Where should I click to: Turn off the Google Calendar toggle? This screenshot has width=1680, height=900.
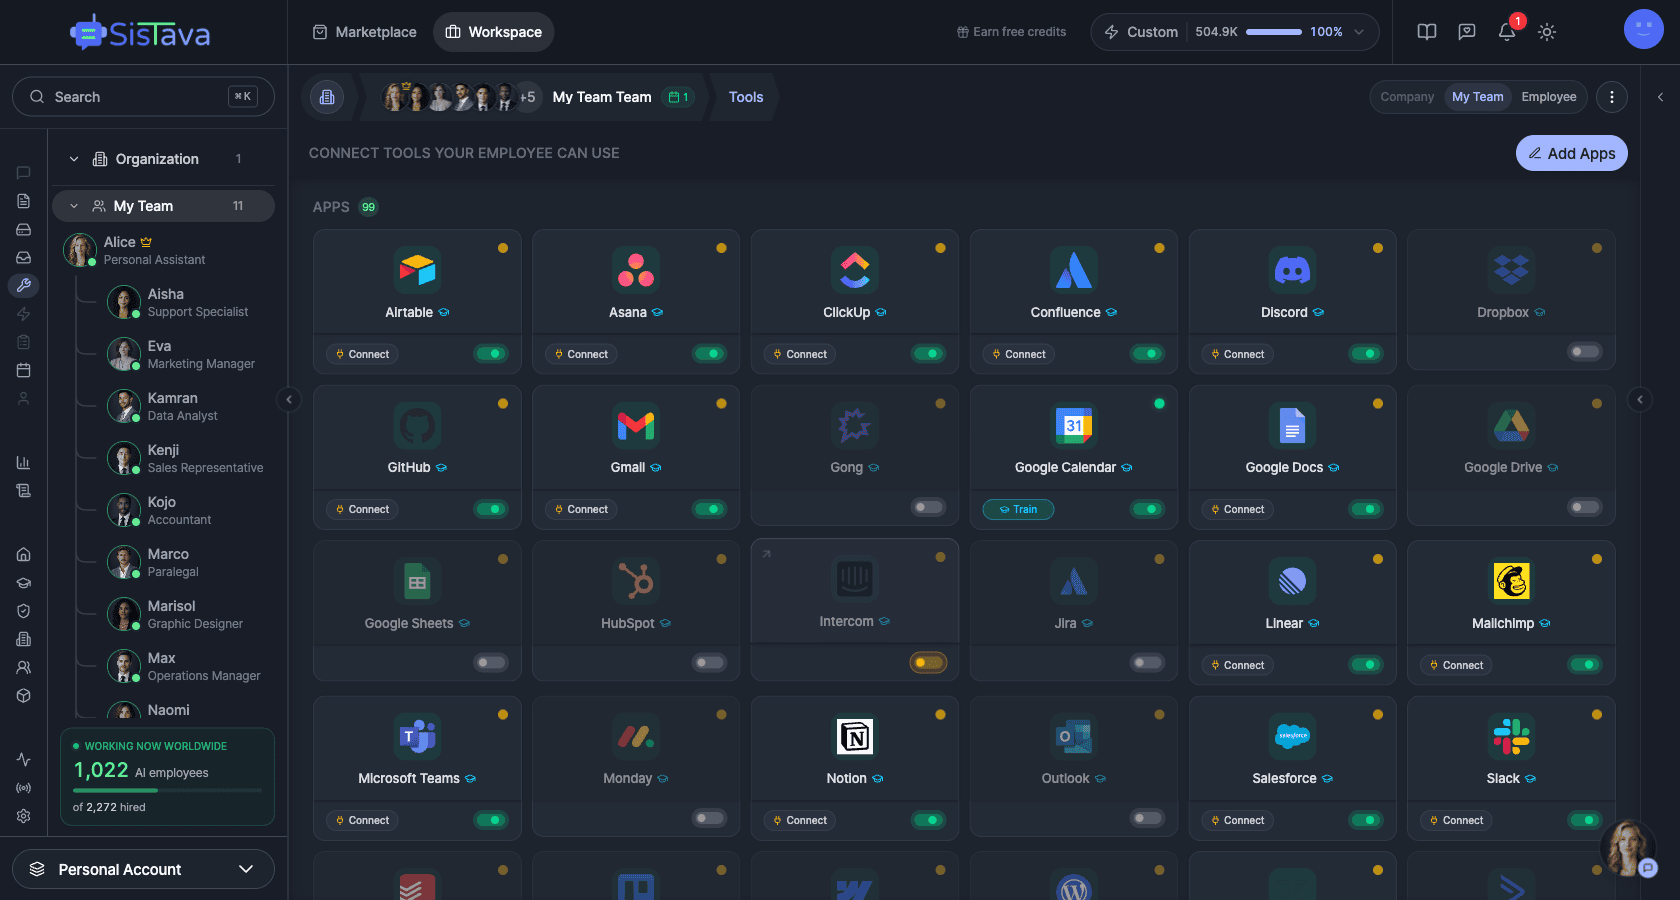(1147, 509)
